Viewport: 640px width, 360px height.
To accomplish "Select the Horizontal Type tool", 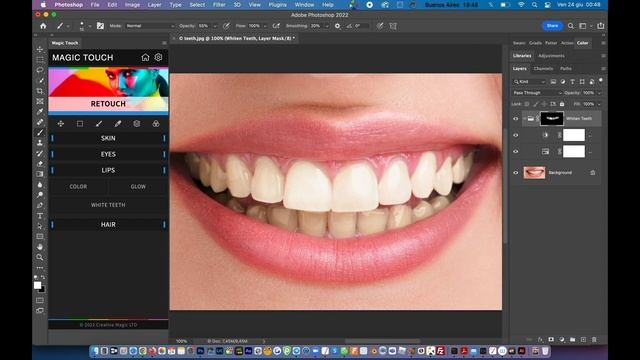I will (40, 216).
